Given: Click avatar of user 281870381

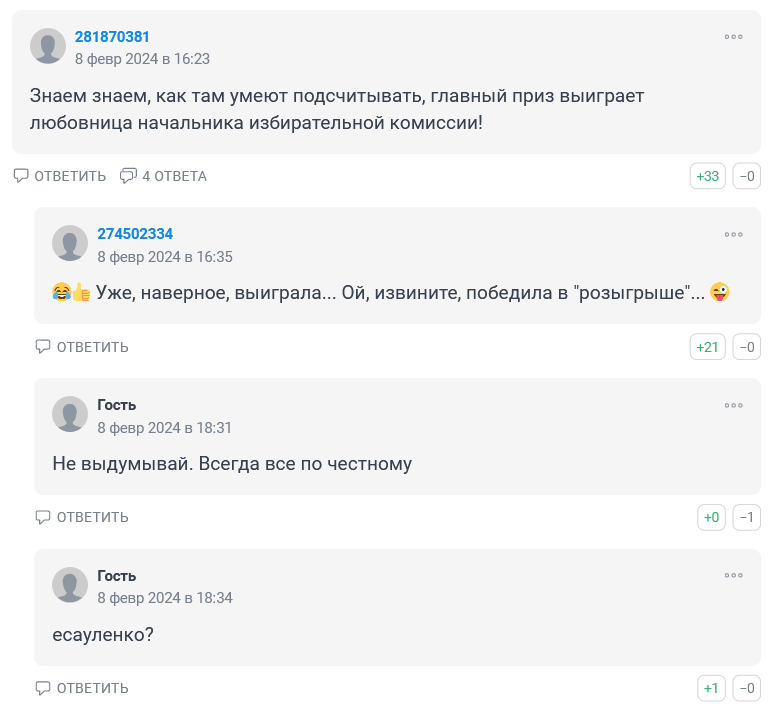Looking at the screenshot, I should tap(48, 46).
